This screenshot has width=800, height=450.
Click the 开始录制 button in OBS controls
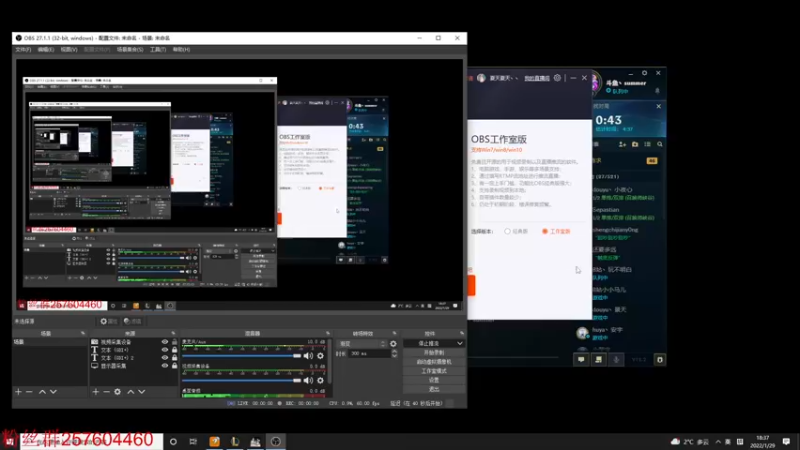tap(434, 353)
